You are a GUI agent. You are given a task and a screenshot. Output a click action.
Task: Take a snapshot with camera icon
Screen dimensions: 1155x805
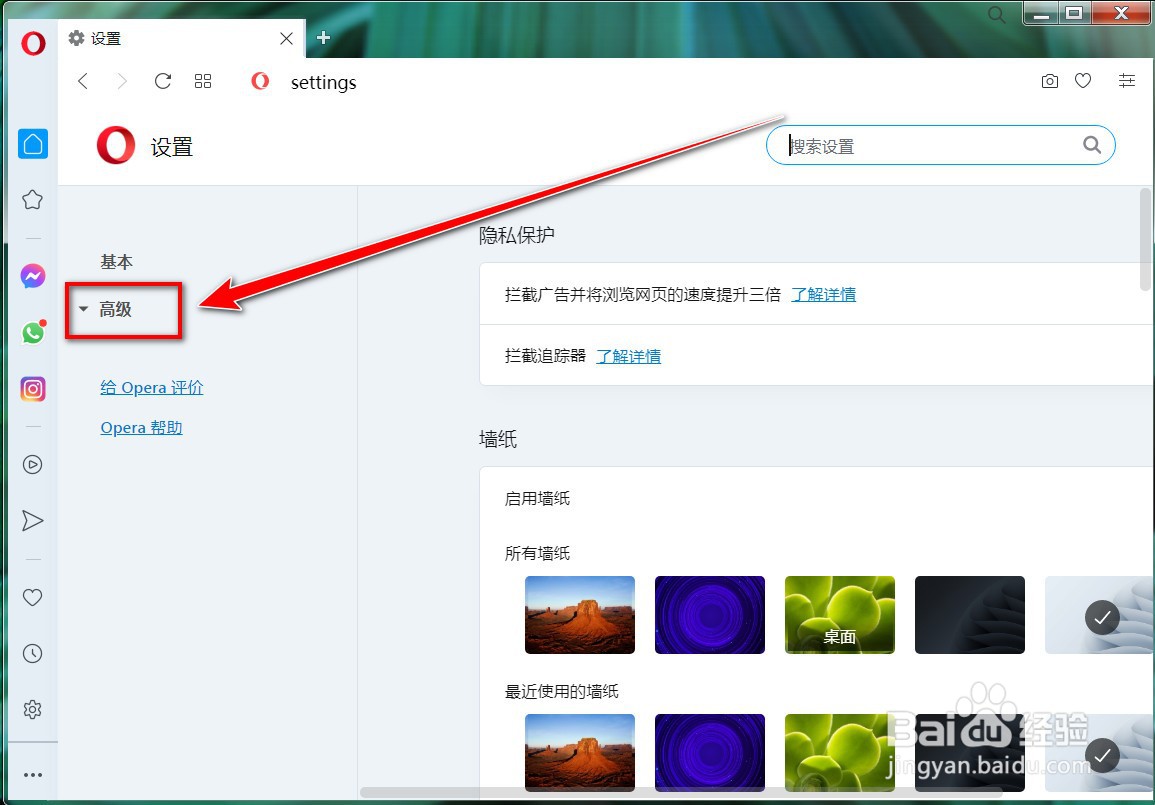click(x=1050, y=81)
